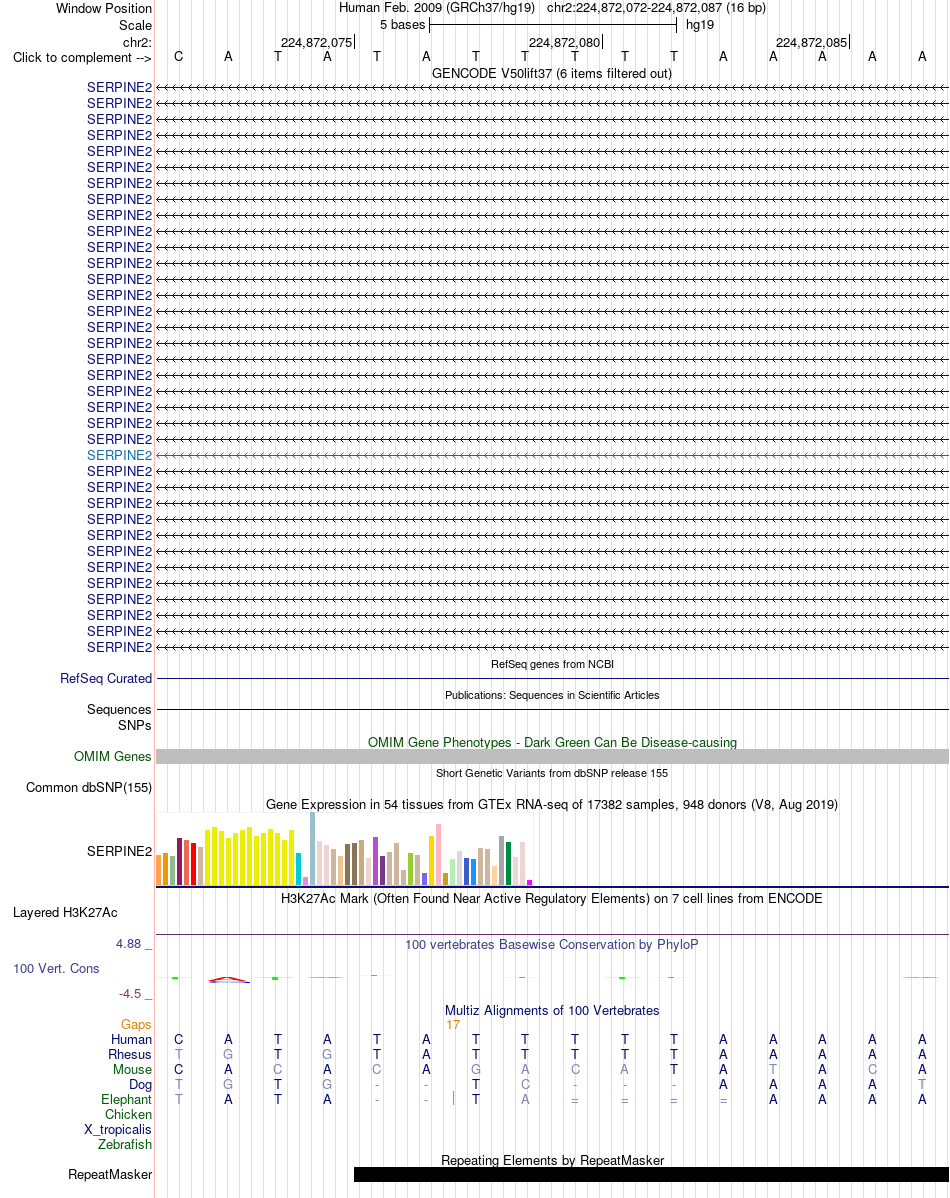This screenshot has height=1198, width=950.
Task: Click the 'chr2:' ruler label
Action: 138,42
